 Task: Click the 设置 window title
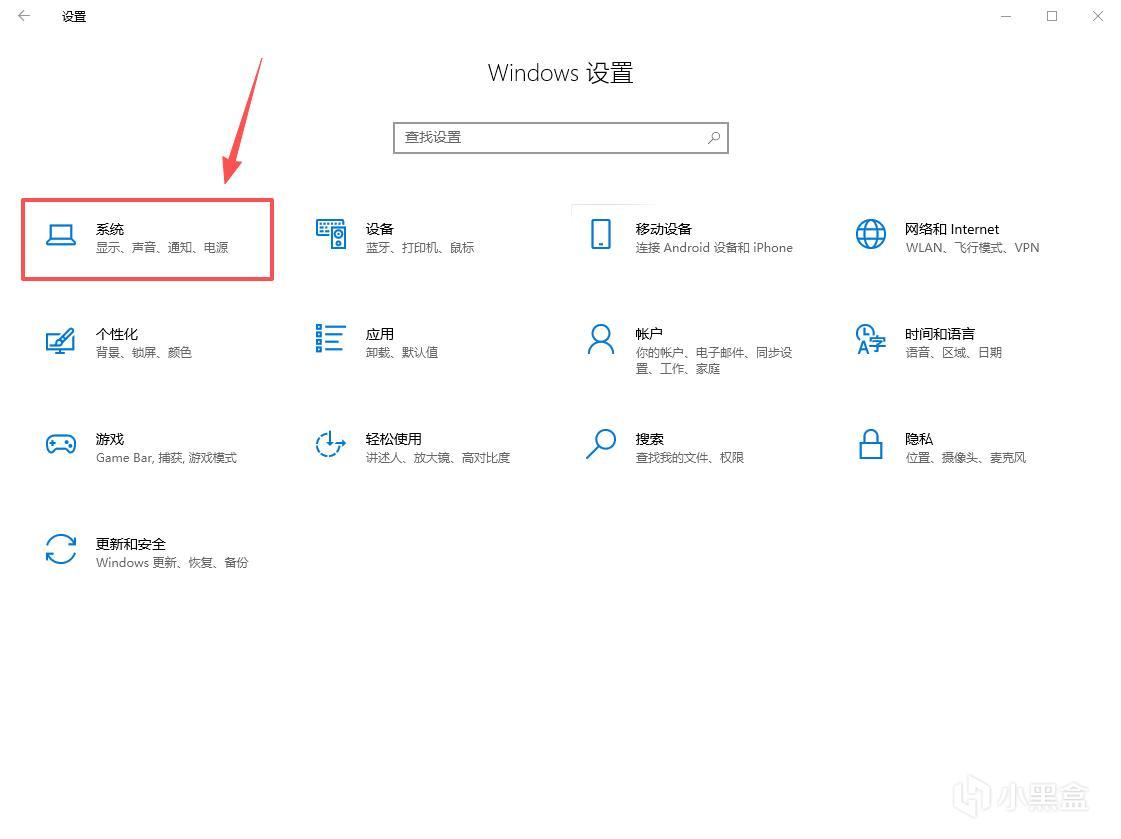click(x=74, y=16)
